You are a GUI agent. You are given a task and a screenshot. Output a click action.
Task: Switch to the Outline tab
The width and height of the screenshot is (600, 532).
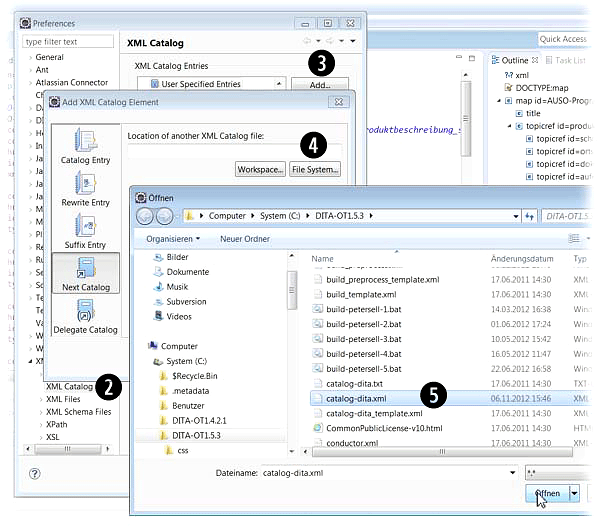point(515,60)
